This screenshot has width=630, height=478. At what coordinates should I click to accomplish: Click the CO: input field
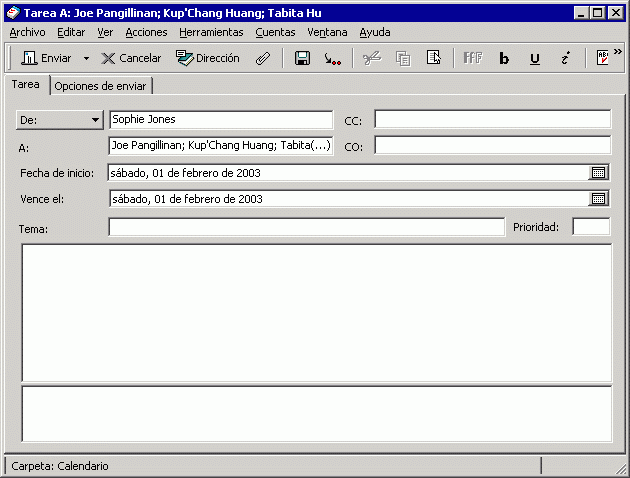click(x=493, y=145)
